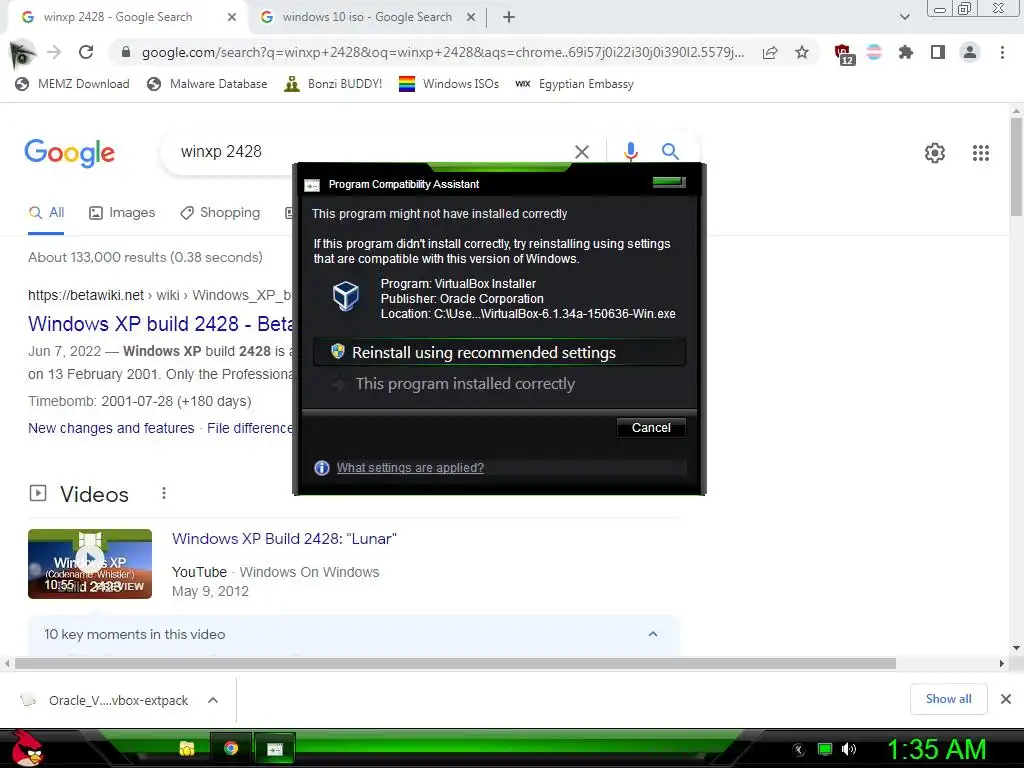
Task: Collapse the 10 key moments section
Action: pyautogui.click(x=652, y=634)
